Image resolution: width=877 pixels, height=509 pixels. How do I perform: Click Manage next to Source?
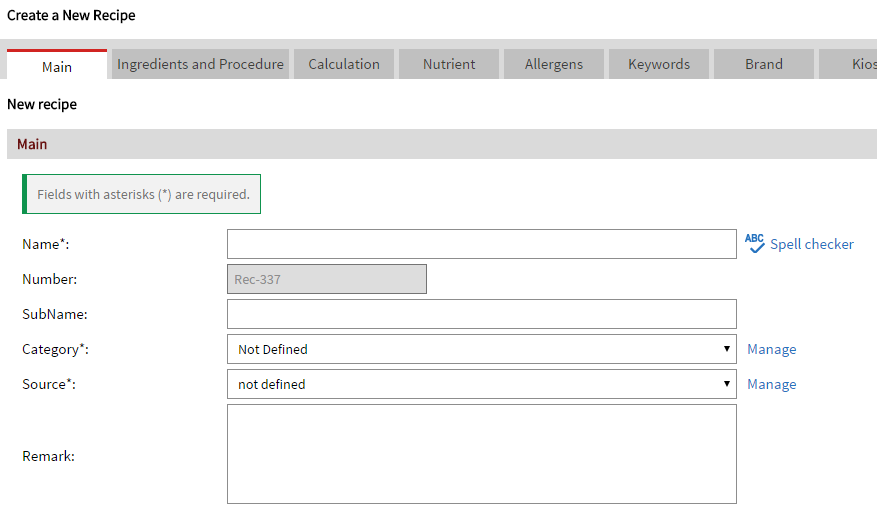(x=771, y=384)
